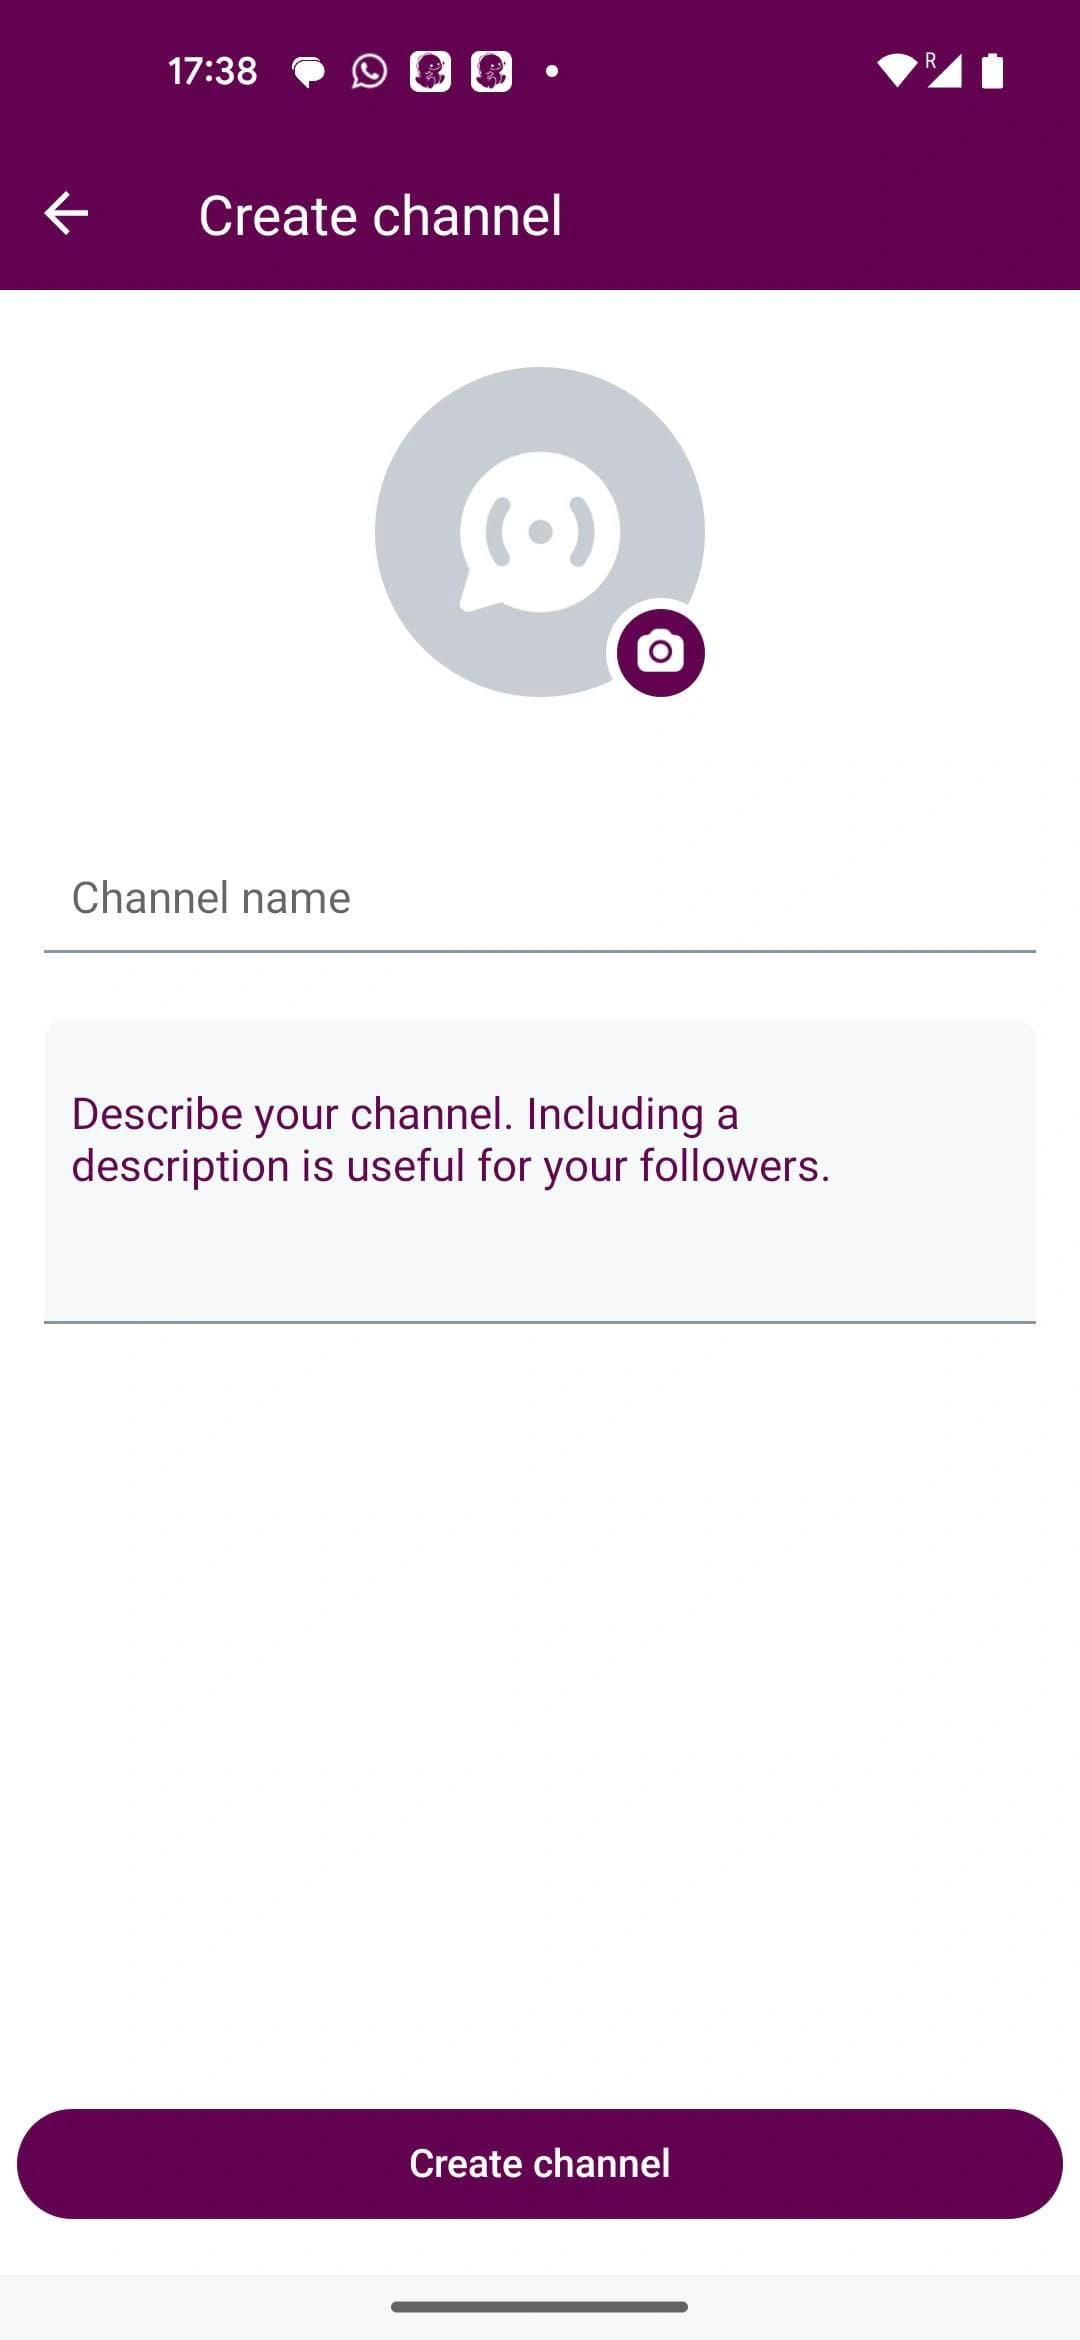Screen dimensions: 1080x2340
Task: Open the WhatsApp notification in status bar
Action: (369, 71)
